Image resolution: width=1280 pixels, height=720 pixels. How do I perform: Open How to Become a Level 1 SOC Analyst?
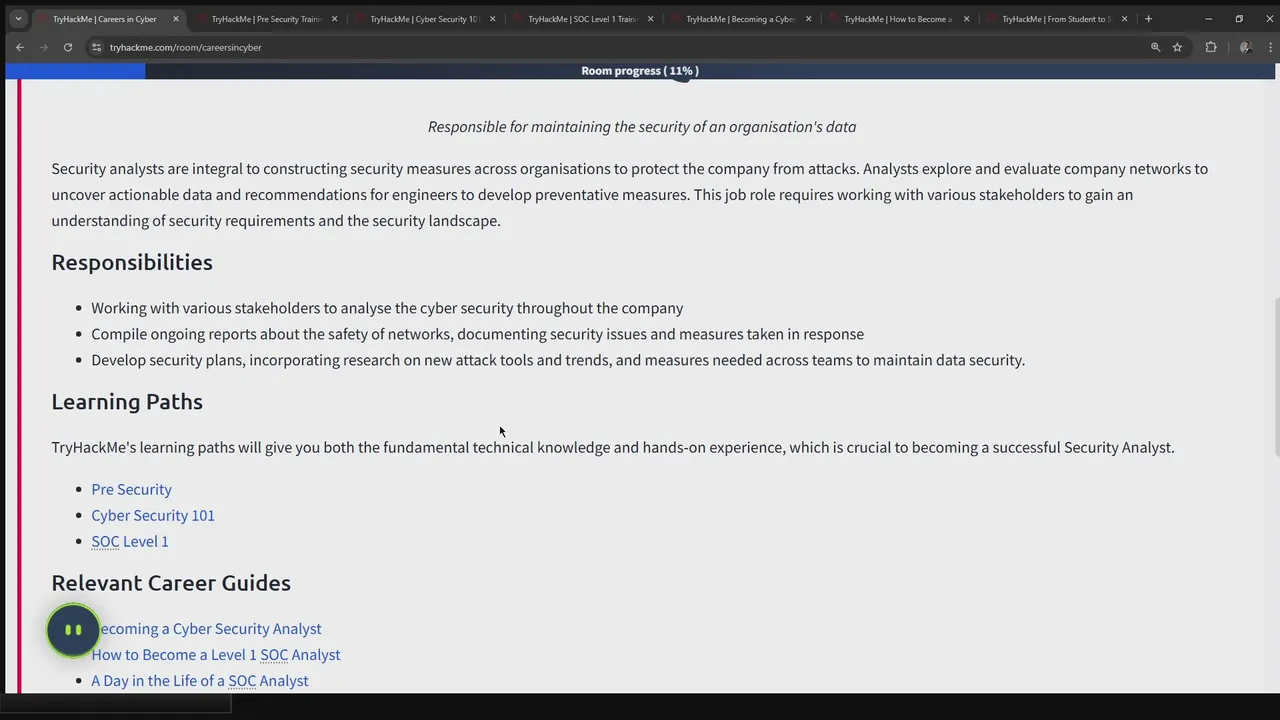[216, 655]
